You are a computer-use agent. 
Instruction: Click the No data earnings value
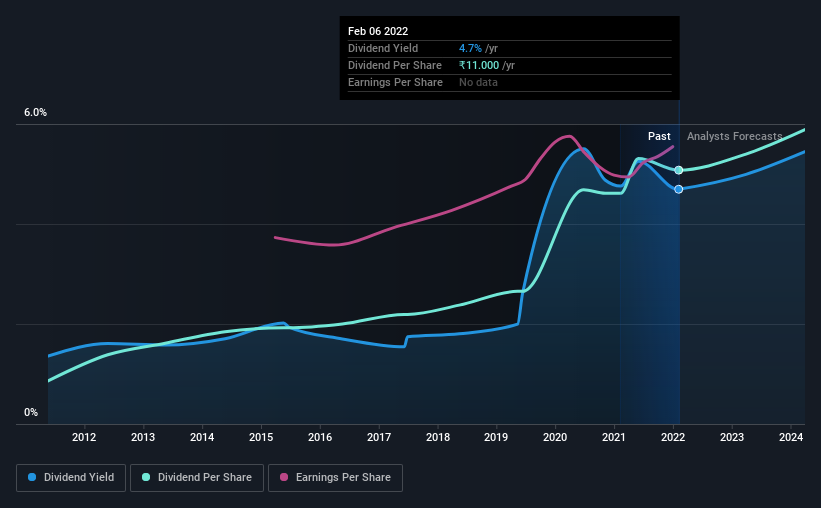point(478,82)
